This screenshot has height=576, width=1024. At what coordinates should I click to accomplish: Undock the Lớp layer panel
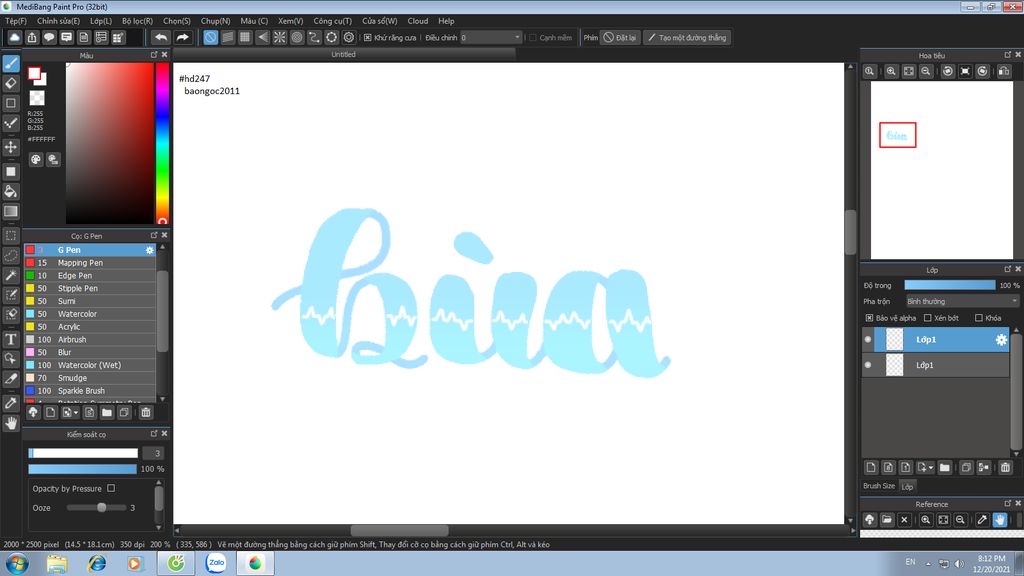point(1008,269)
